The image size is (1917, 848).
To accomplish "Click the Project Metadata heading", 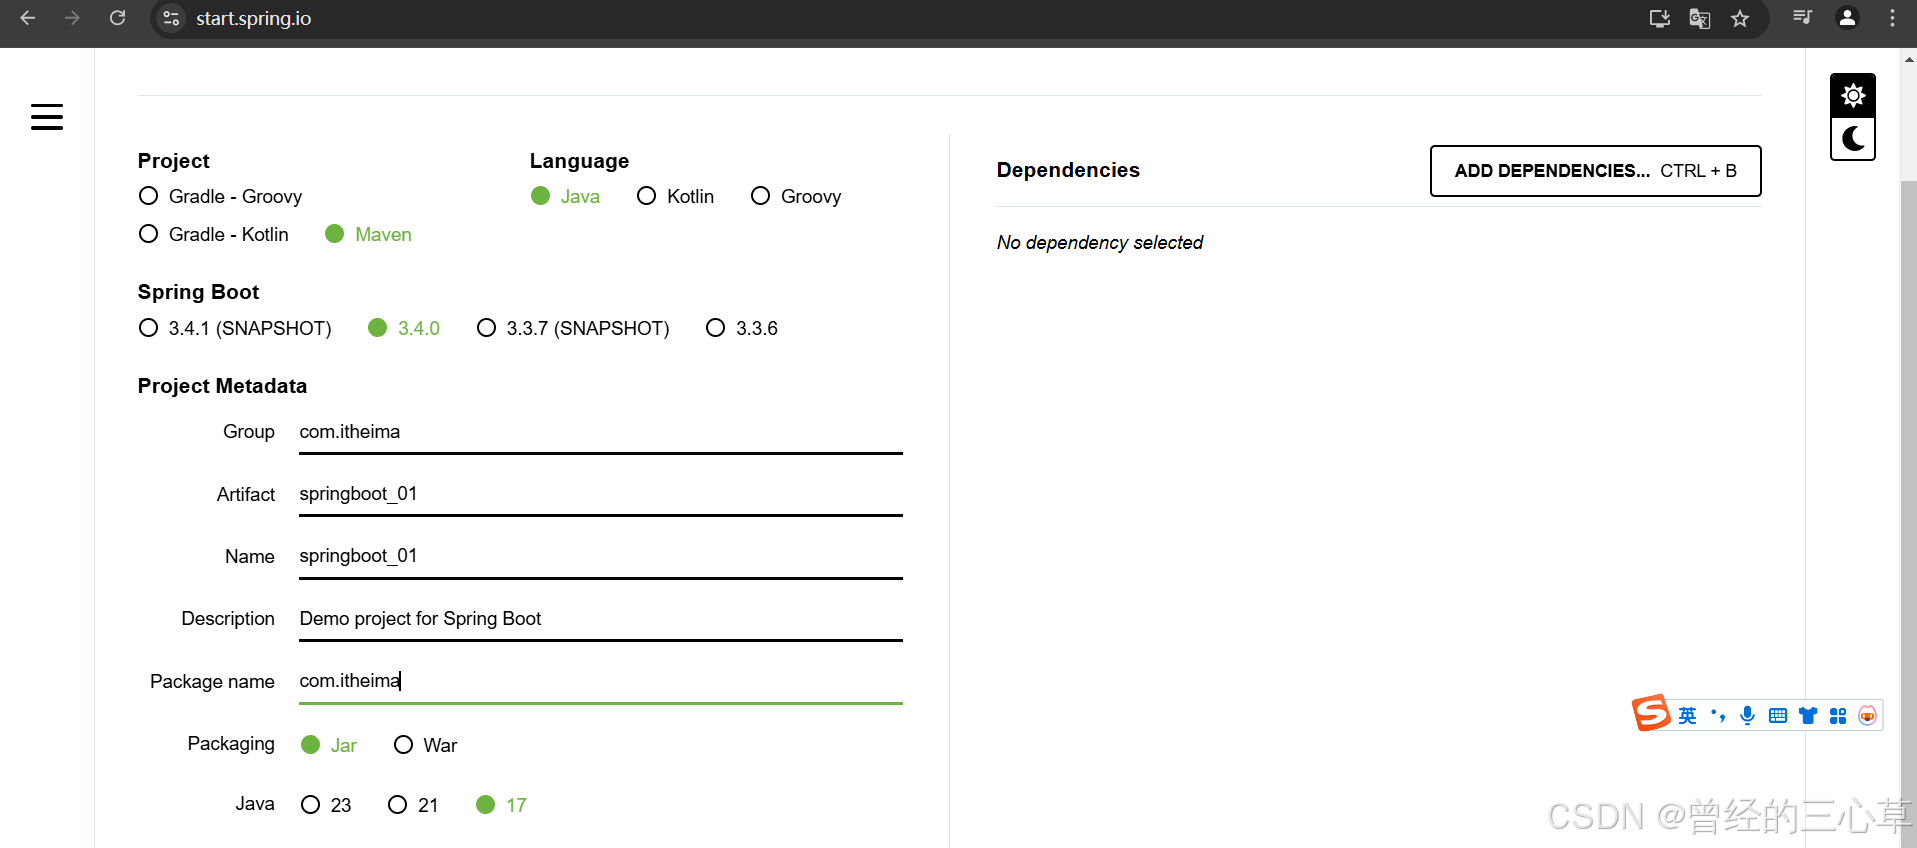I will click(x=222, y=386).
